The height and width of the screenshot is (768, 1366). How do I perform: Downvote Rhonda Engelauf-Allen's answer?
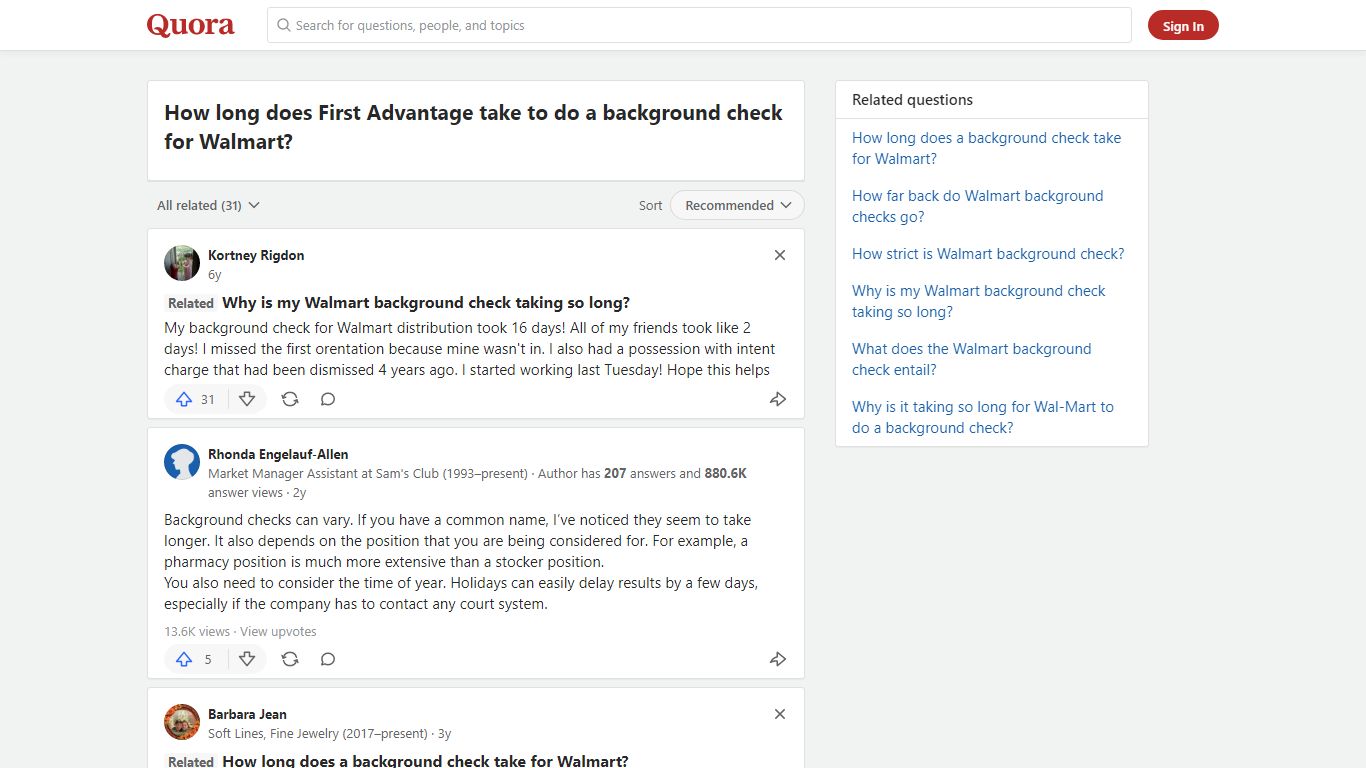247,659
